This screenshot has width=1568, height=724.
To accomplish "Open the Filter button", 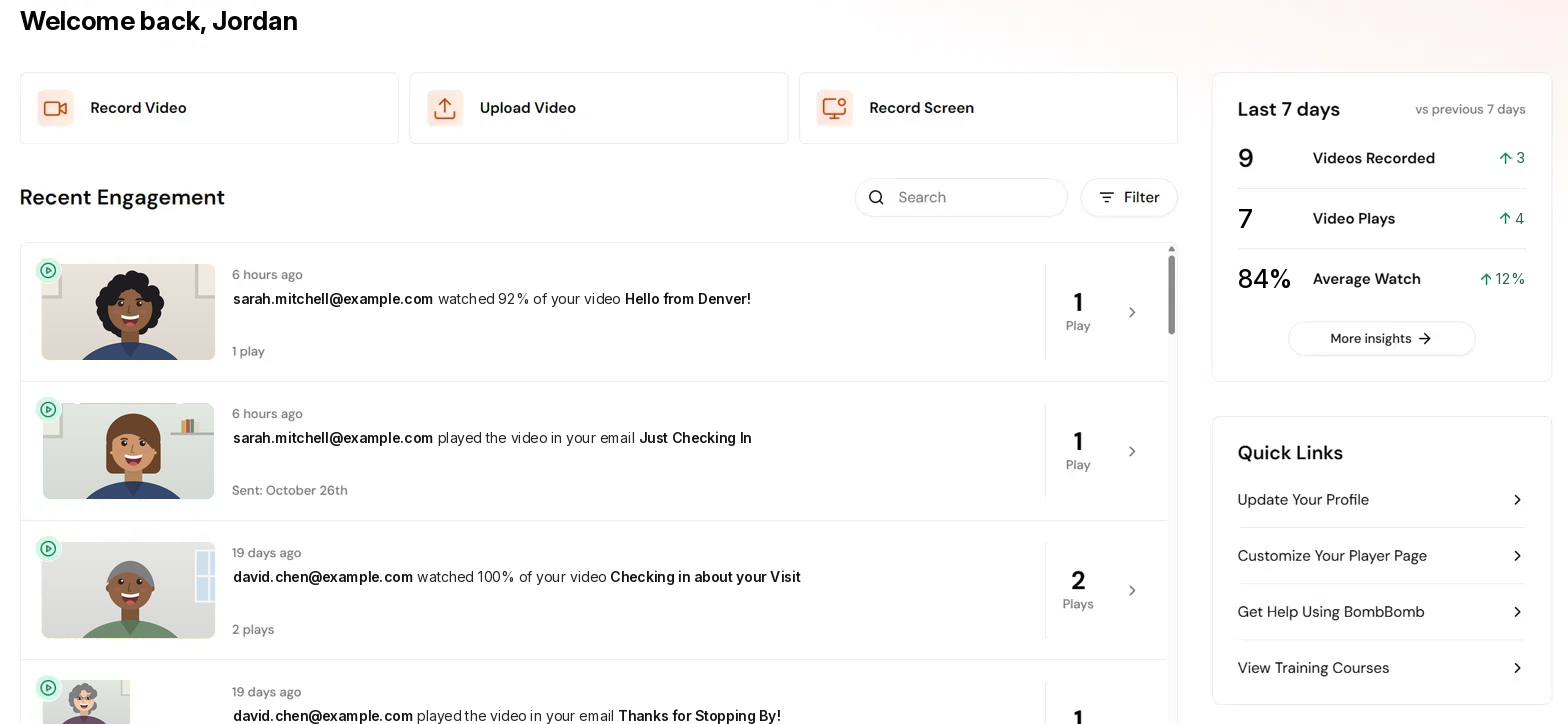I will coord(1129,198).
